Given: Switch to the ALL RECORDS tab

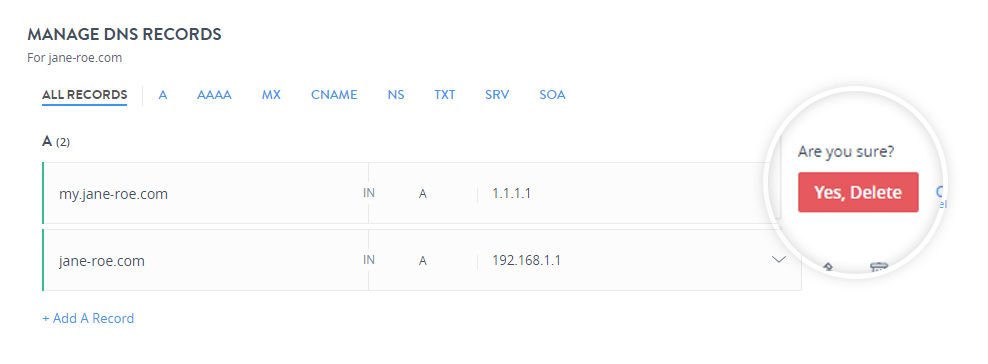Looking at the screenshot, I should point(84,95).
